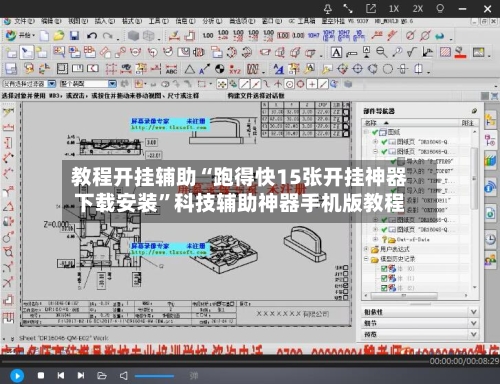The height and width of the screenshot is (384, 500).
Task: Click the 10H7 fit tolerance icon
Action: [x=313, y=35]
